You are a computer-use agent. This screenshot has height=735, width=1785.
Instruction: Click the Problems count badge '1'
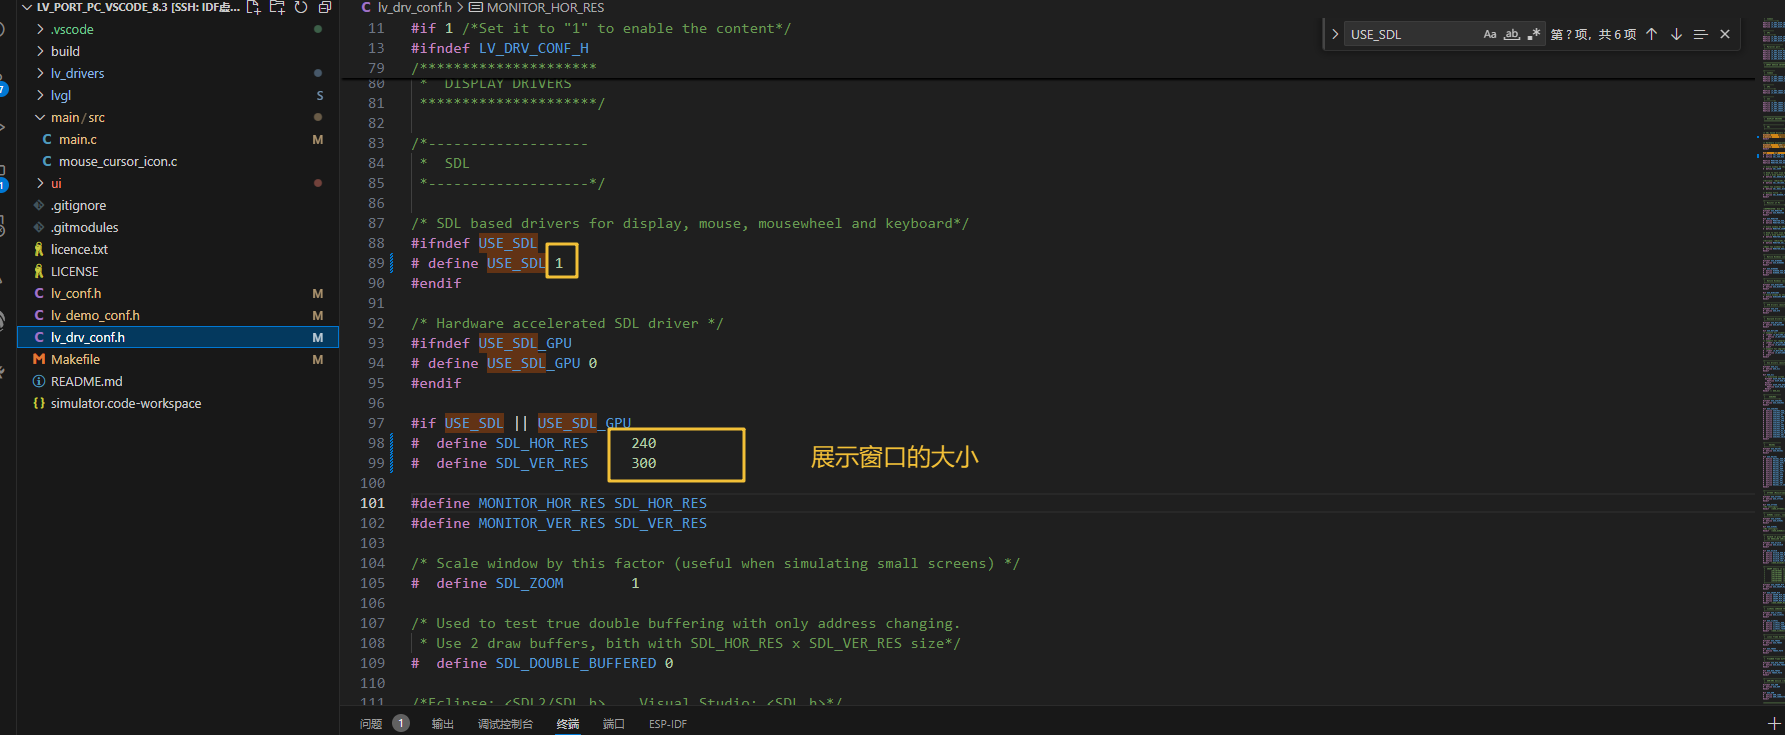pyautogui.click(x=401, y=723)
